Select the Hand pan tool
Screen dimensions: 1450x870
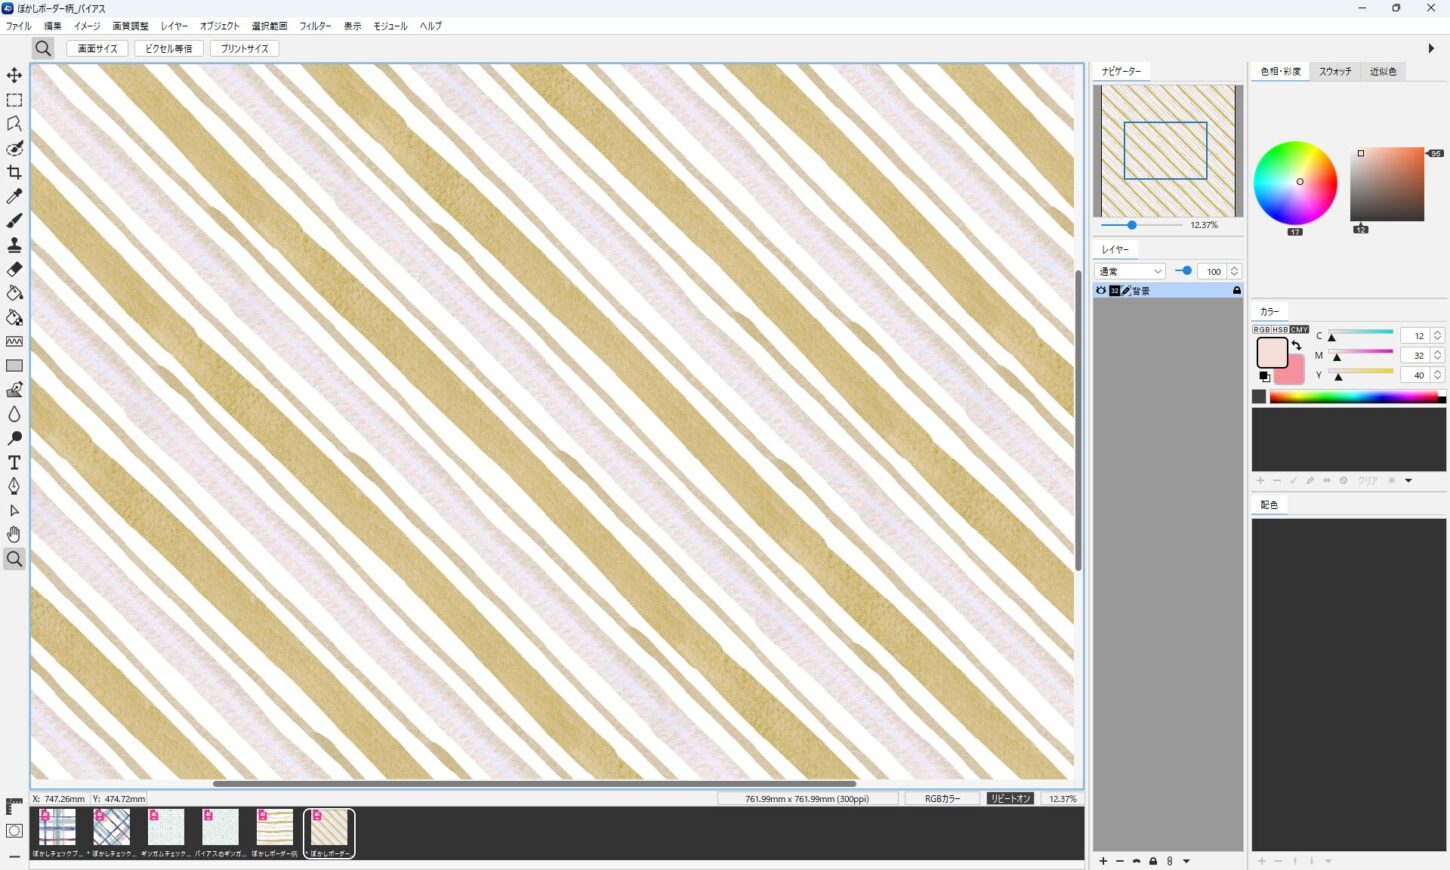point(14,535)
